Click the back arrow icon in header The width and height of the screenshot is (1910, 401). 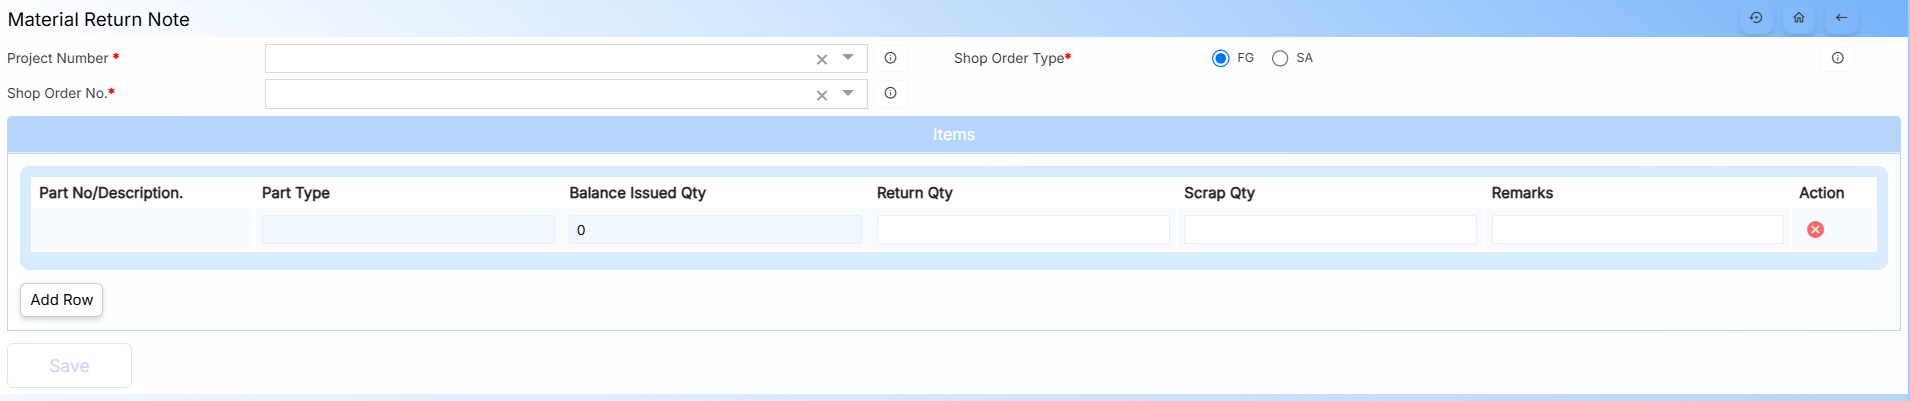[x=1841, y=18]
